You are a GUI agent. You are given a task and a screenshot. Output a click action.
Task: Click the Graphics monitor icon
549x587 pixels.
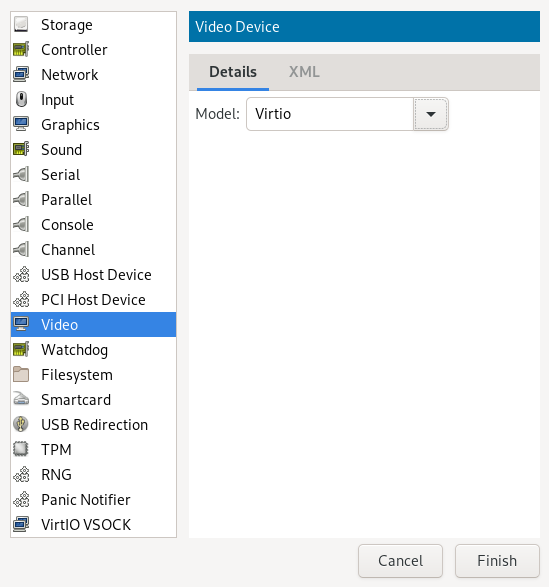point(21,124)
